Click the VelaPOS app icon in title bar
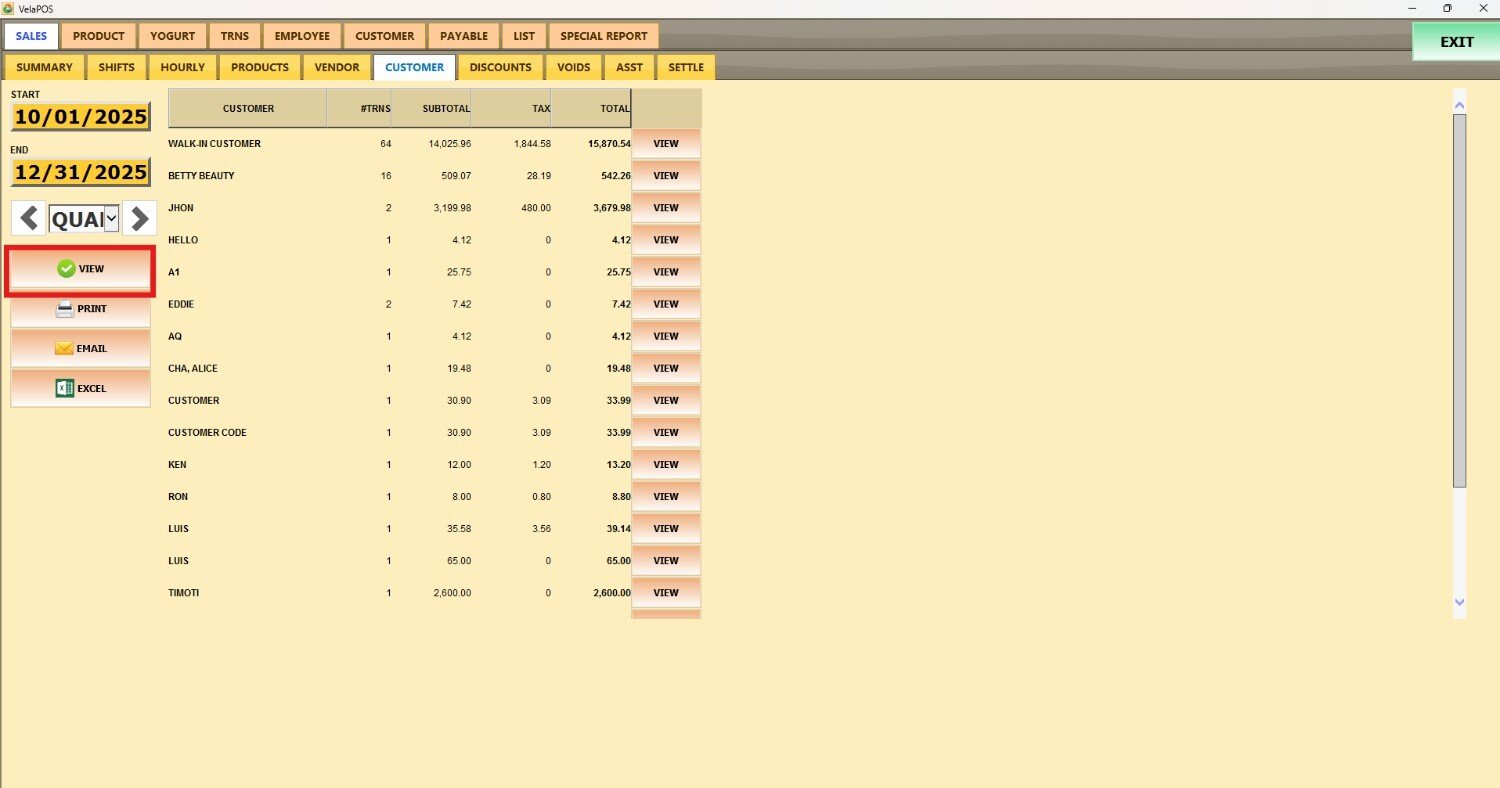Screen dimensions: 1500x788 click(9, 8)
